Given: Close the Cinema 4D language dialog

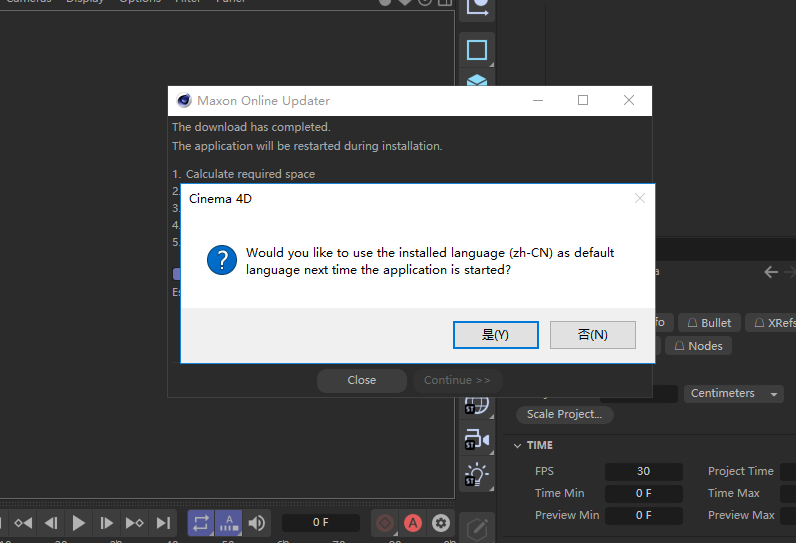Looking at the screenshot, I should coord(640,198).
